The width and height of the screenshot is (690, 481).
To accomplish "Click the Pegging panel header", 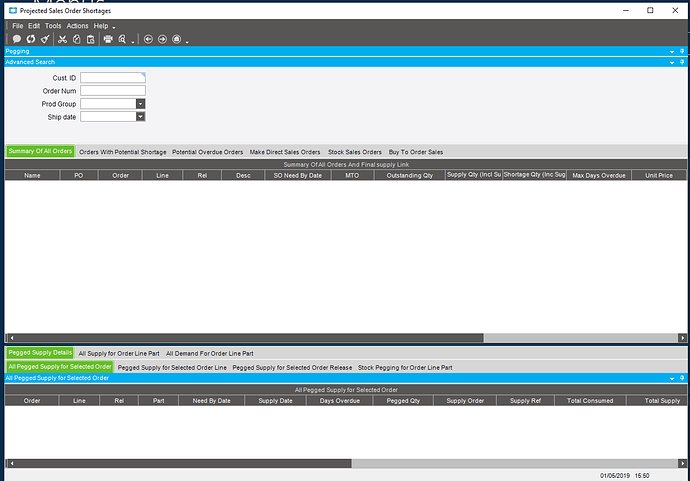I will coord(345,51).
